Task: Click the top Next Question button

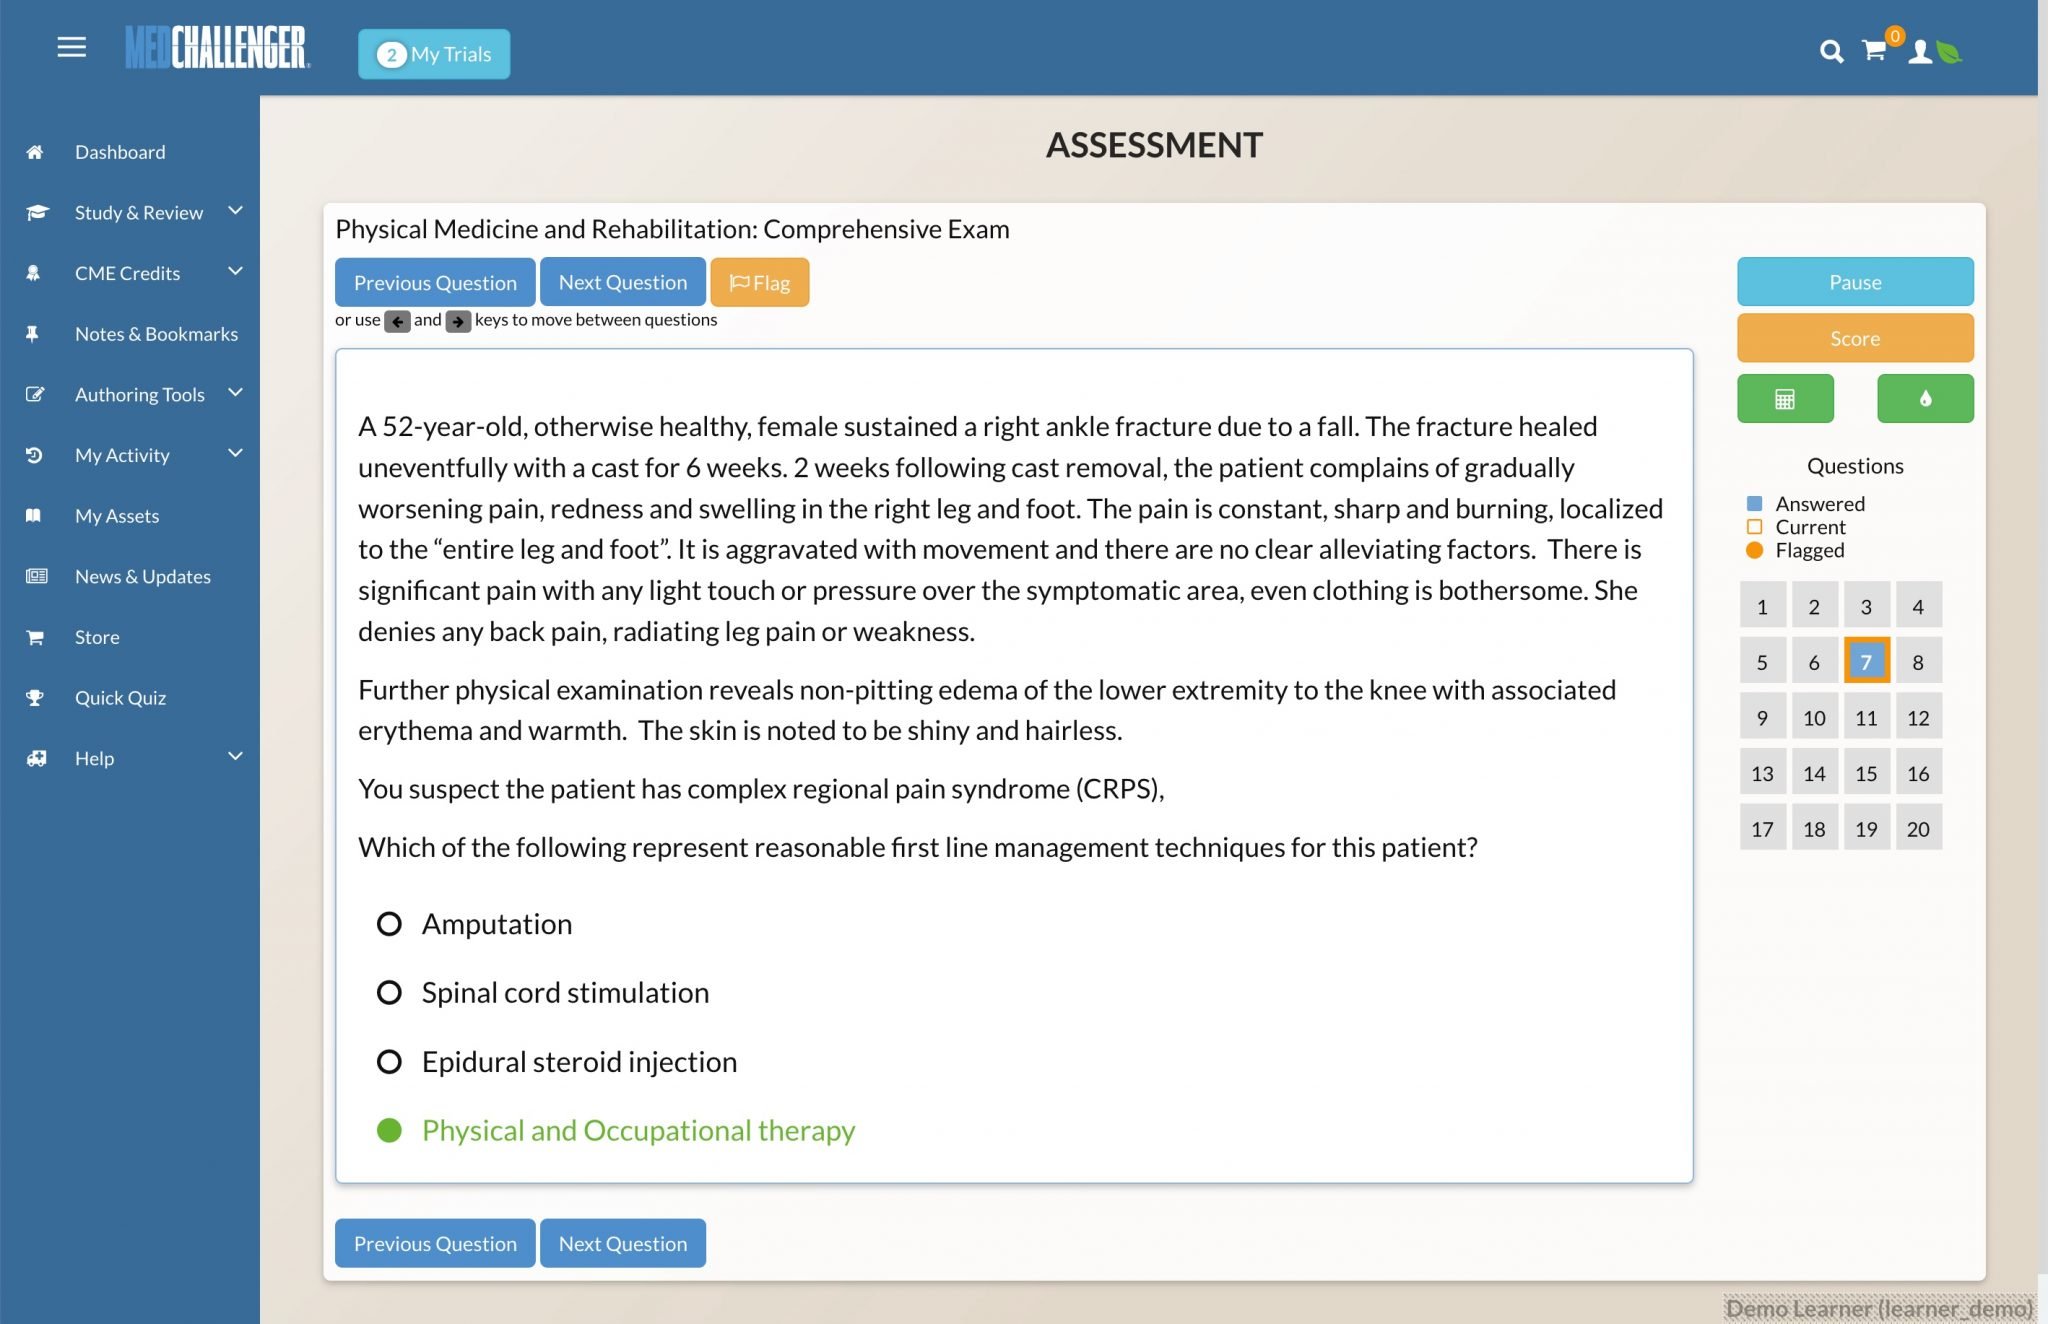Action: (x=623, y=282)
